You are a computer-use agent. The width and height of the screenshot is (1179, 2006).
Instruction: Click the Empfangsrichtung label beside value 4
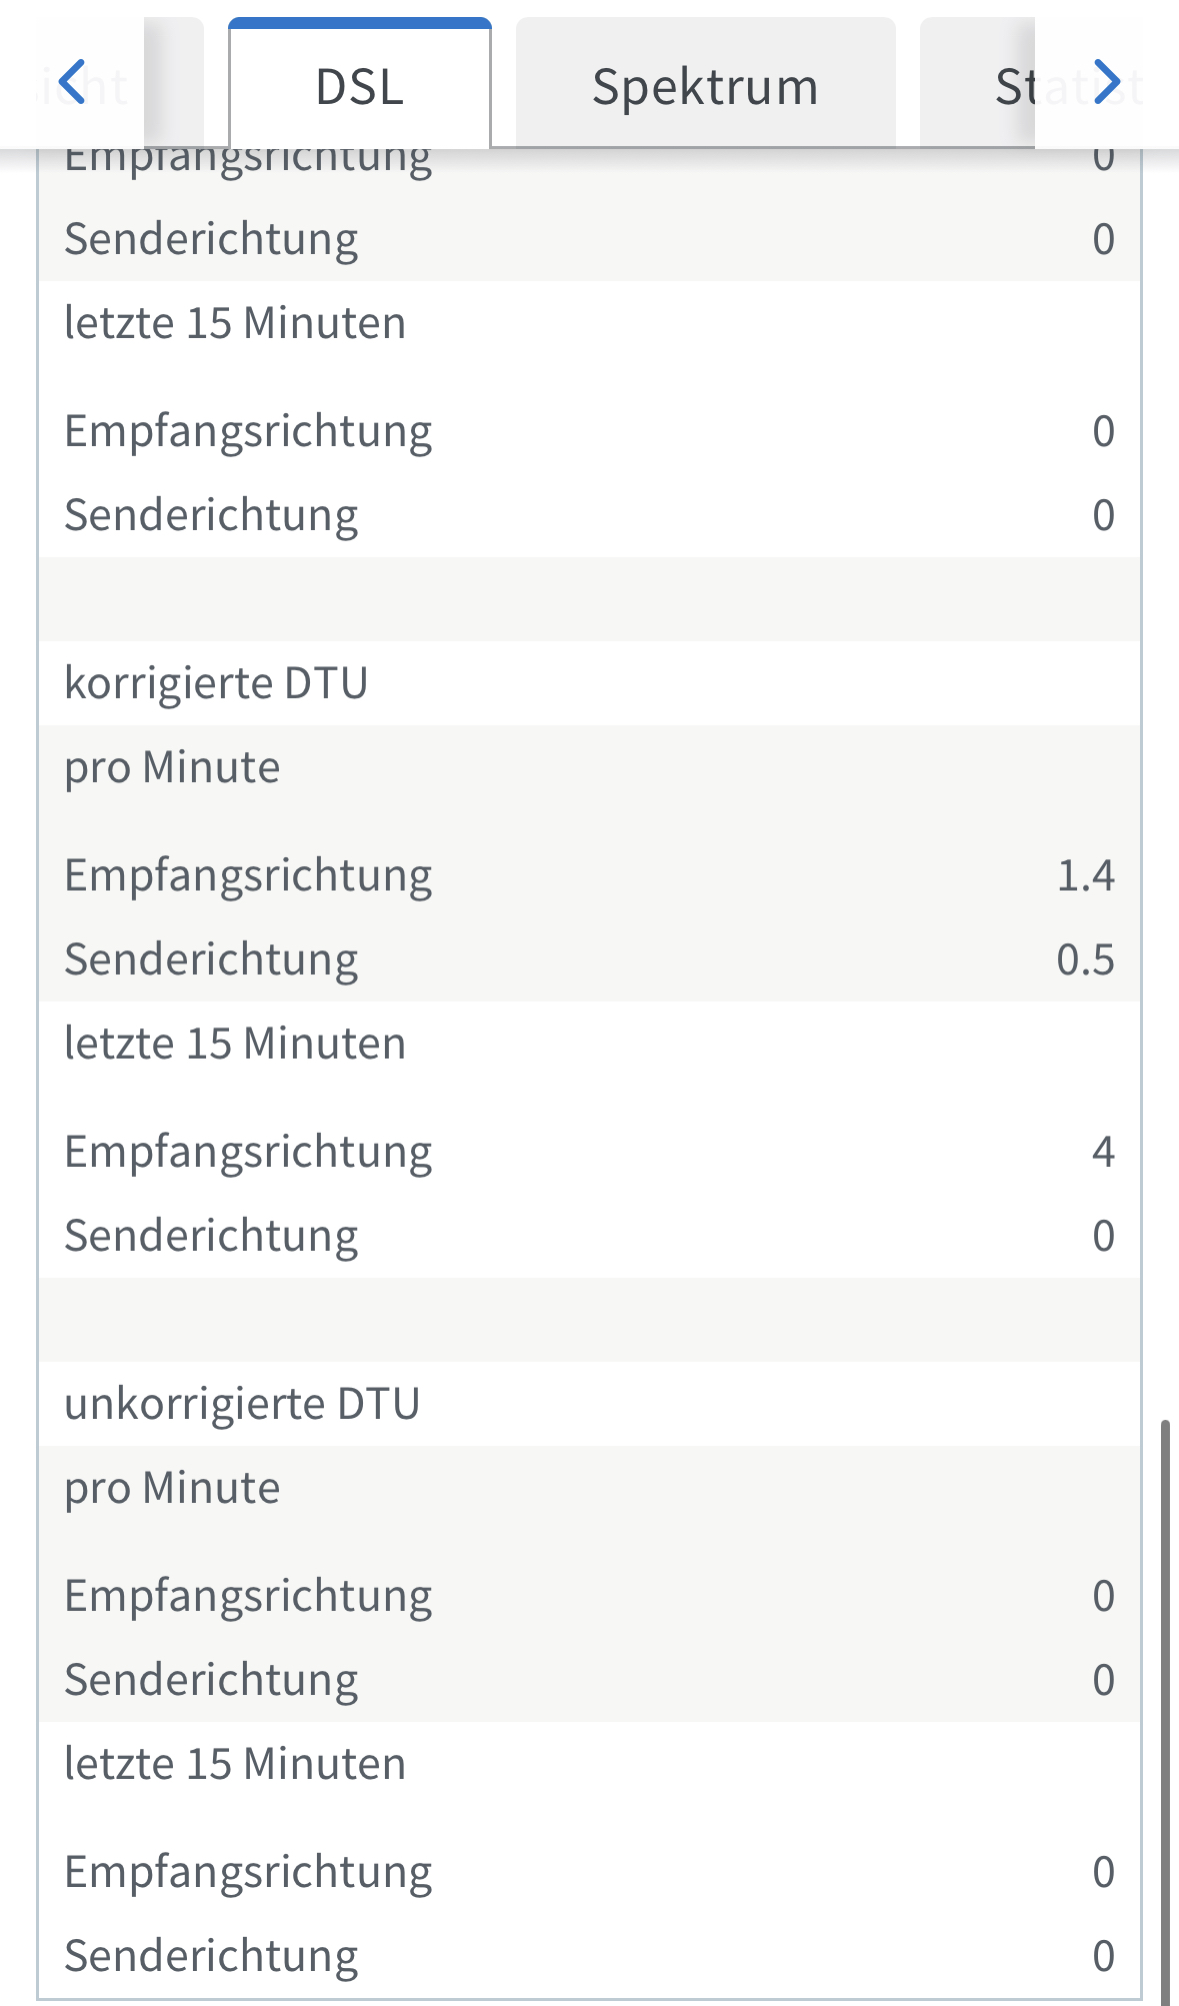(x=248, y=1152)
